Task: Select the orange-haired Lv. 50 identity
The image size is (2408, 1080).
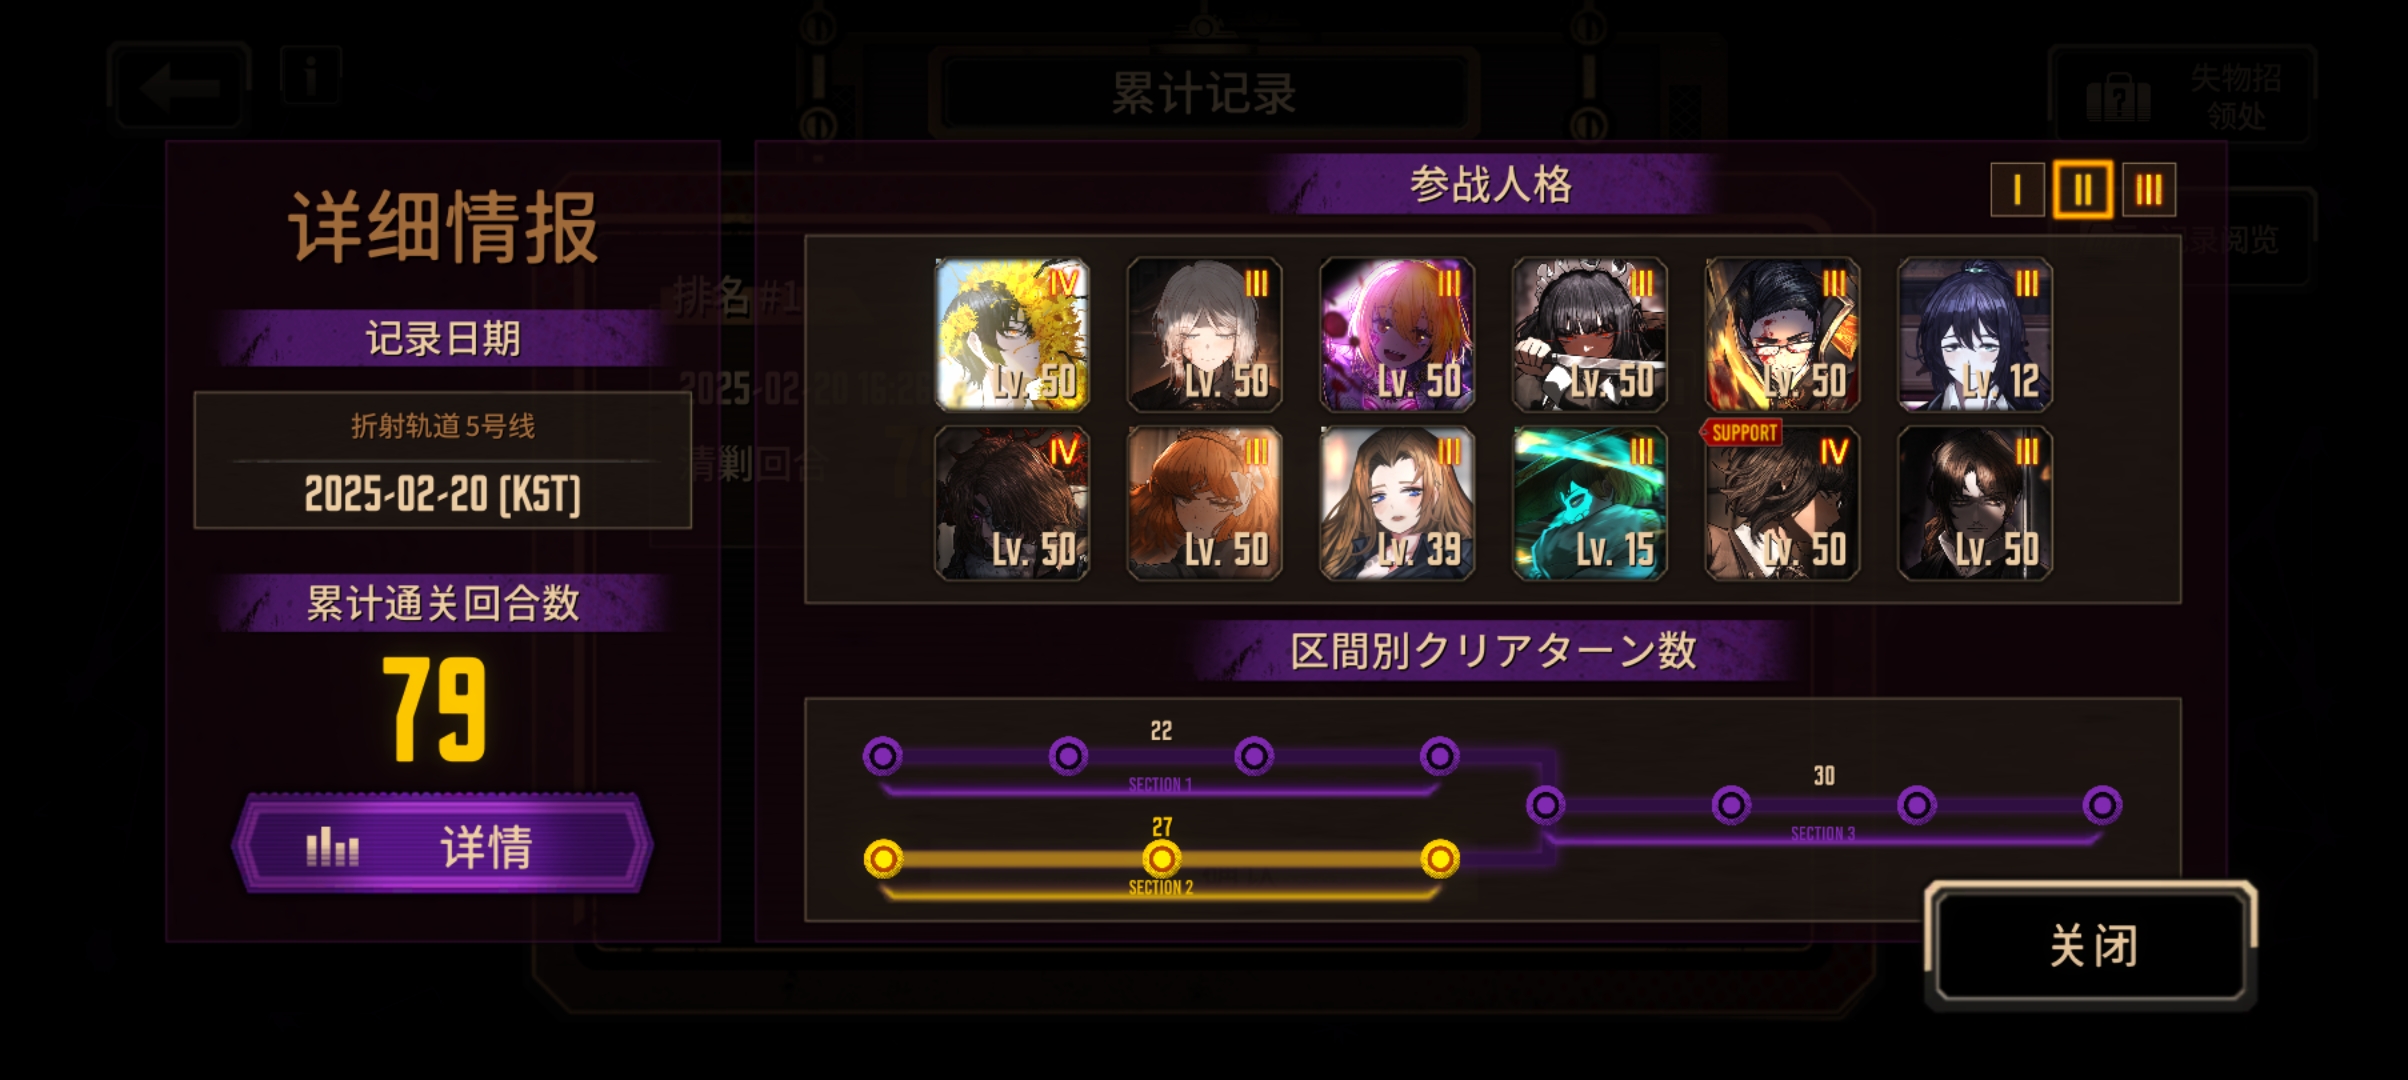Action: pos(1205,504)
